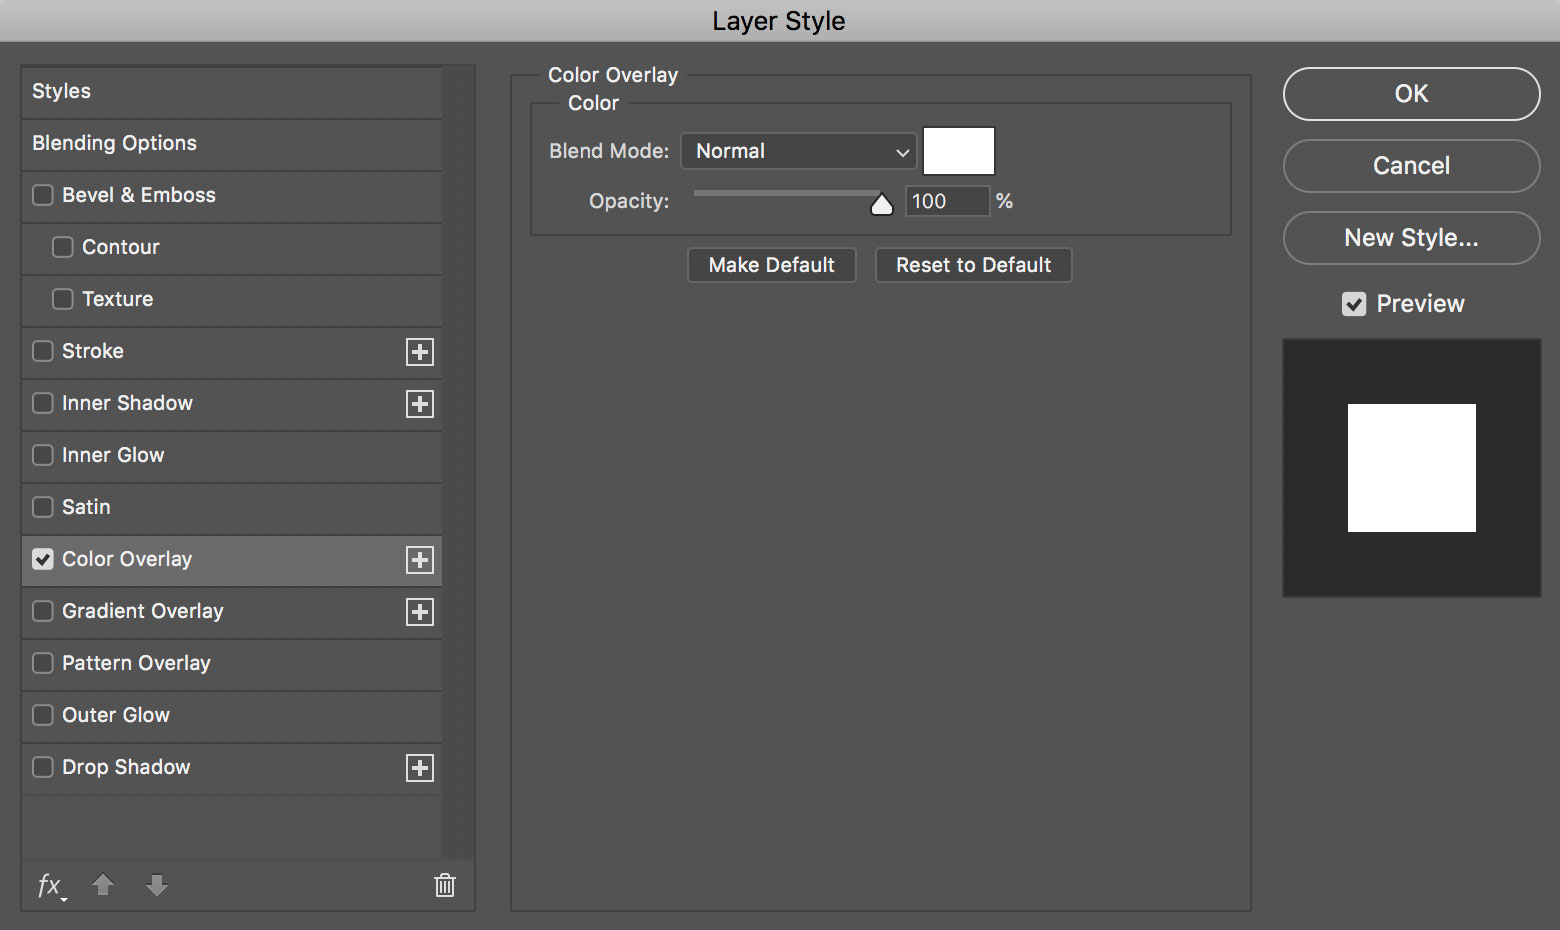The height and width of the screenshot is (930, 1560).
Task: Click the move effect down arrow
Action: [x=157, y=885]
